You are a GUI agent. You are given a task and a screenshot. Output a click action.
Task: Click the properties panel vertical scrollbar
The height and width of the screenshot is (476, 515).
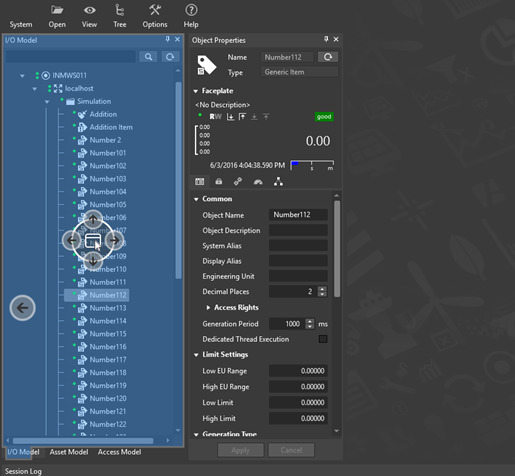click(x=337, y=249)
